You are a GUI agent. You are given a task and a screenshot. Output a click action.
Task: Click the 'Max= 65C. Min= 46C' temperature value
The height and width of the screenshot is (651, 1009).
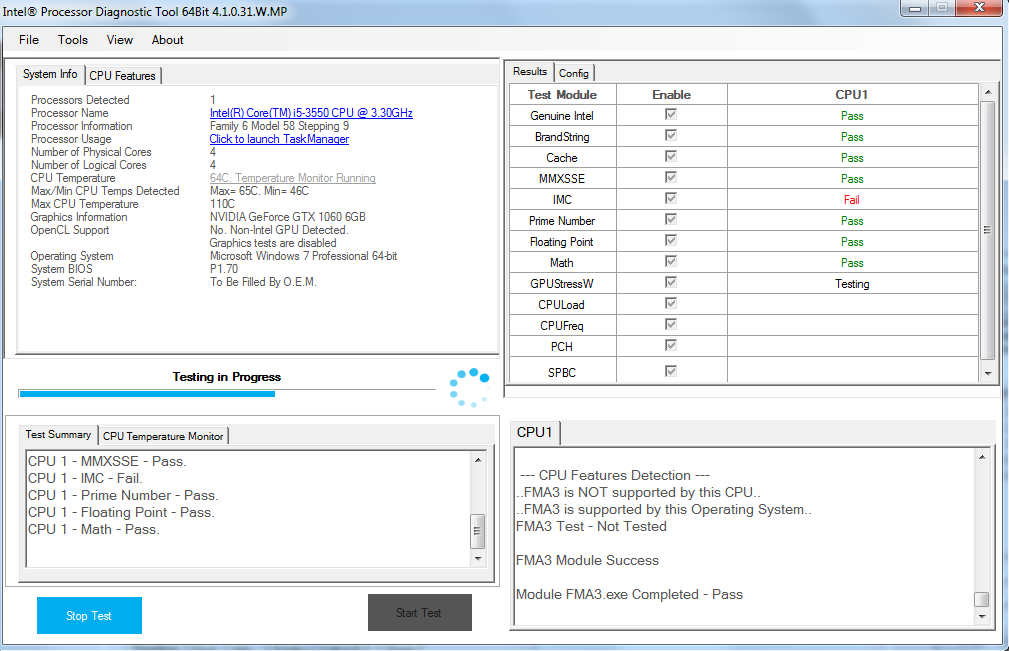point(259,191)
